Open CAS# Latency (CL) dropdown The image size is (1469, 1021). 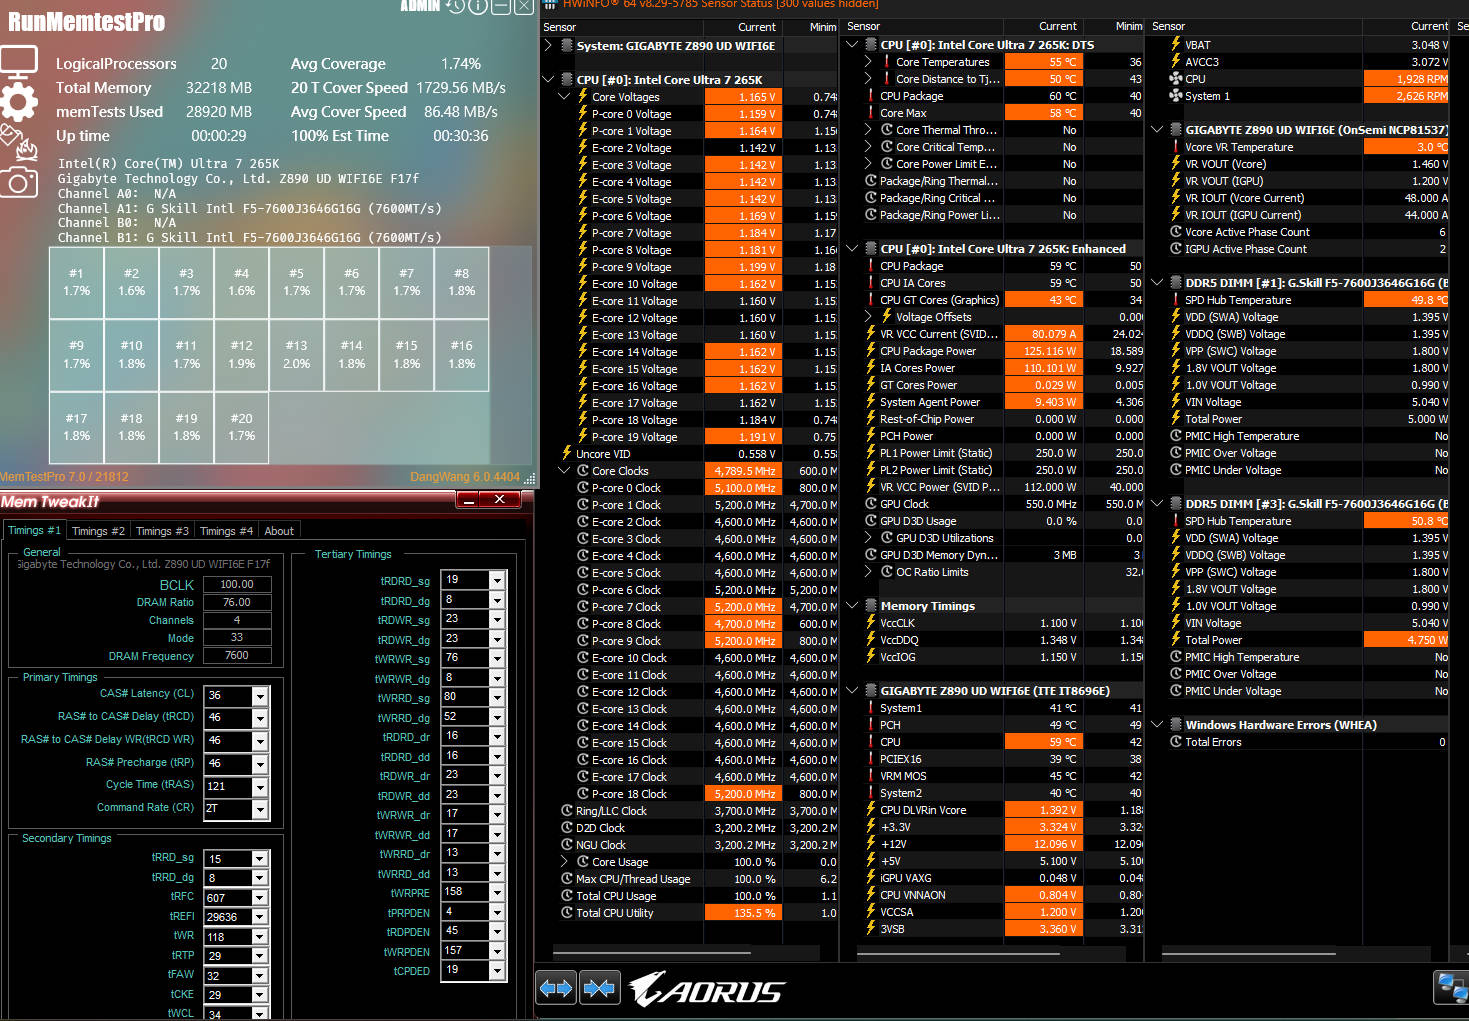[x=260, y=696]
